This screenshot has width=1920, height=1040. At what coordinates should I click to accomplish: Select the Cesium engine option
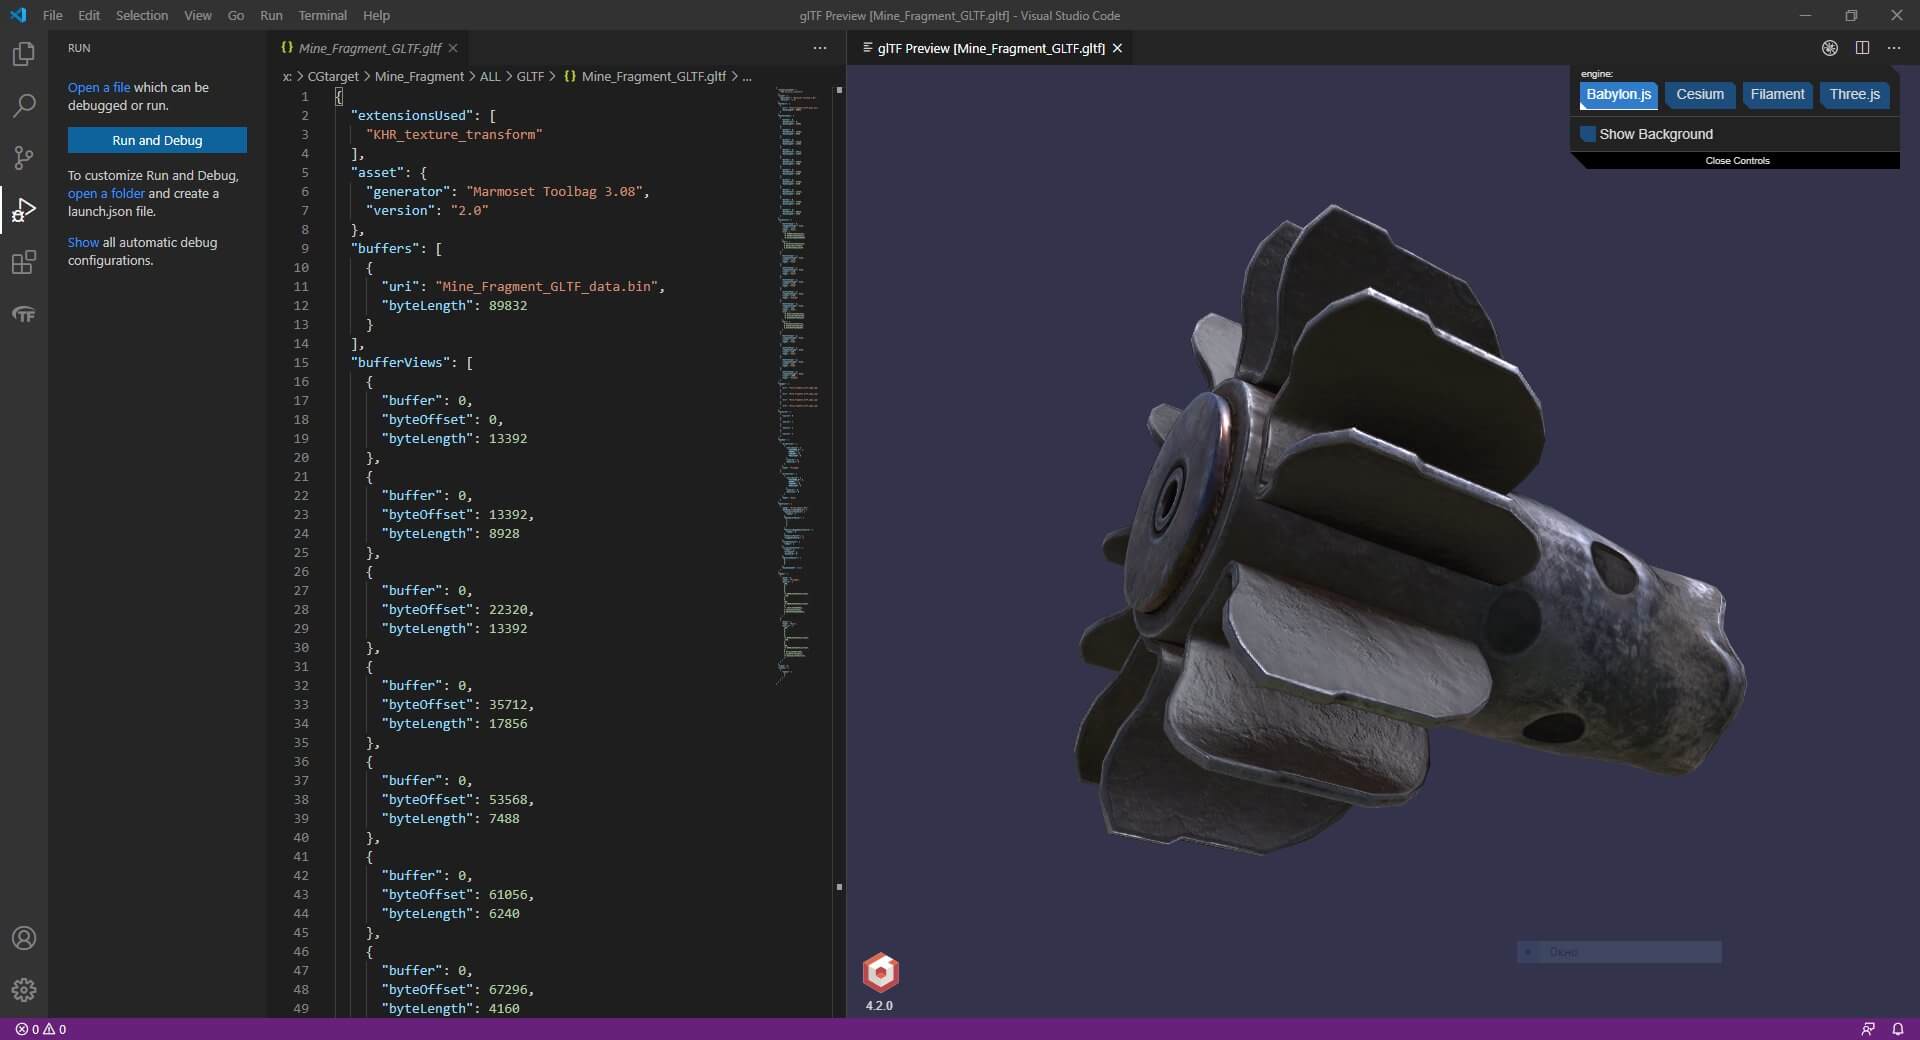point(1700,95)
